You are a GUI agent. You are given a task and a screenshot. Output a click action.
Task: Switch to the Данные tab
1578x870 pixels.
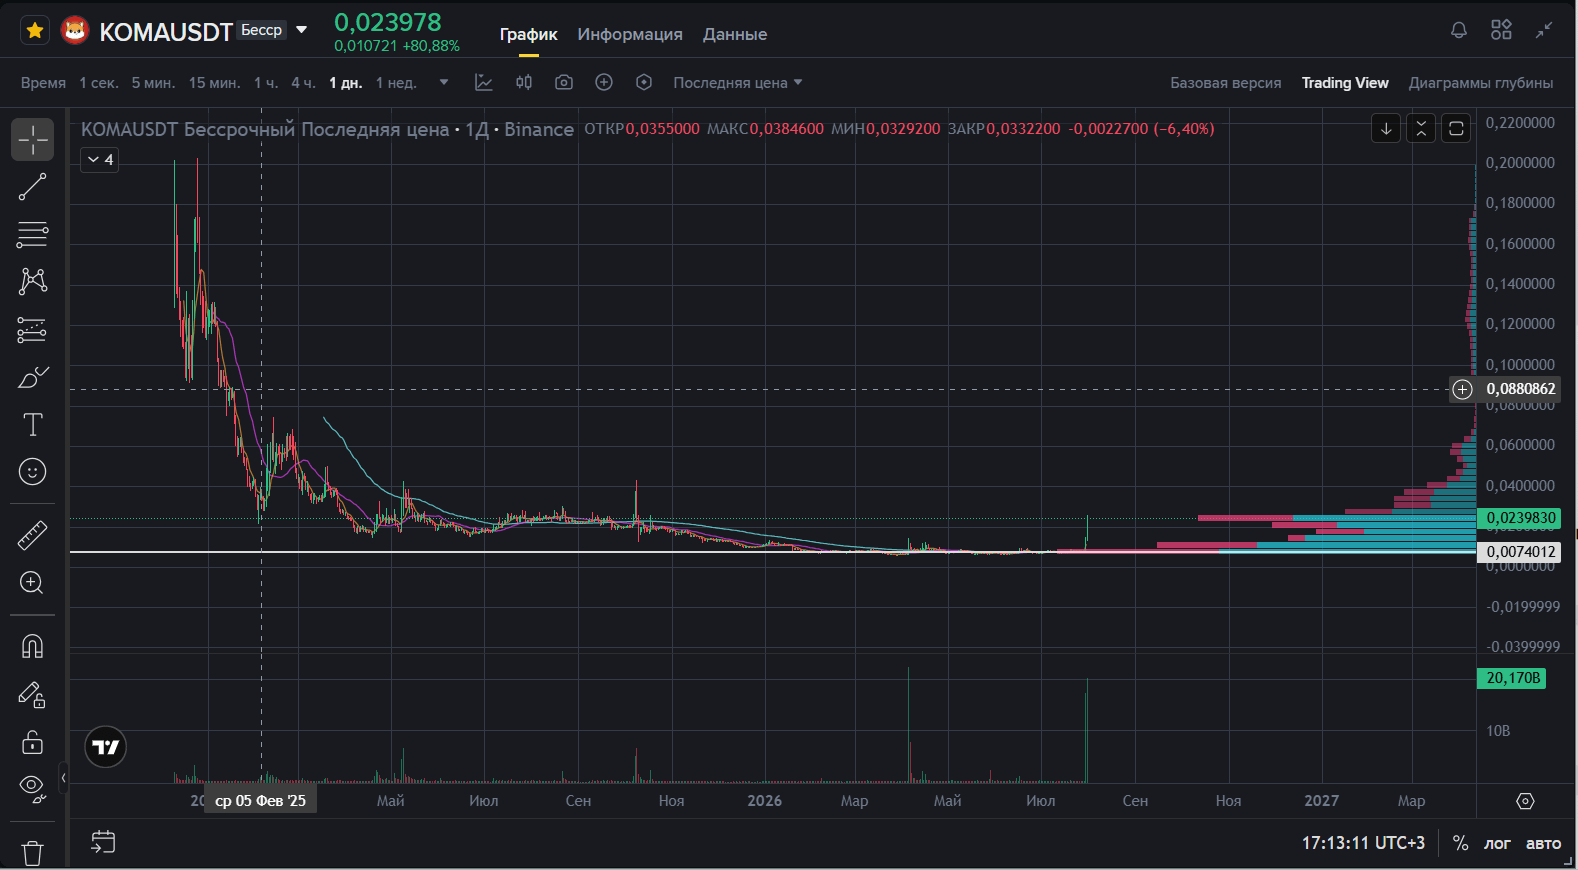click(x=735, y=34)
